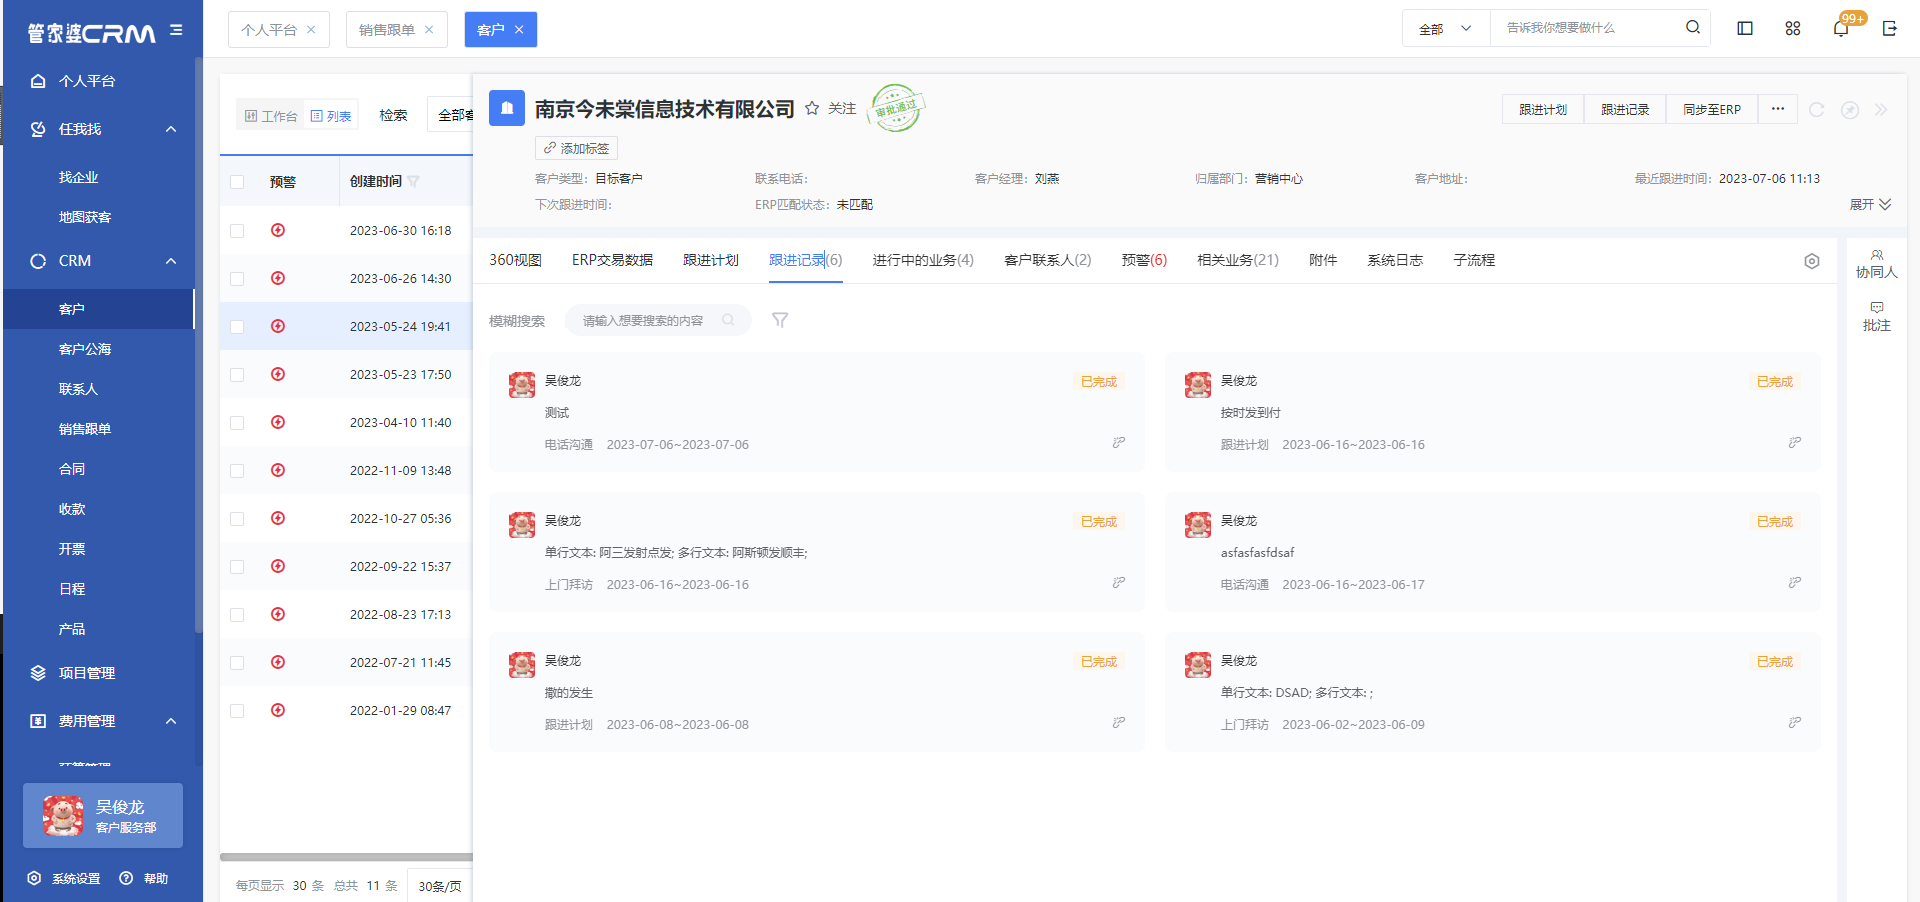Viewport: 1920px width, 902px height.
Task: Click comment icon on asfasfasfdsaf record card
Action: (1795, 582)
